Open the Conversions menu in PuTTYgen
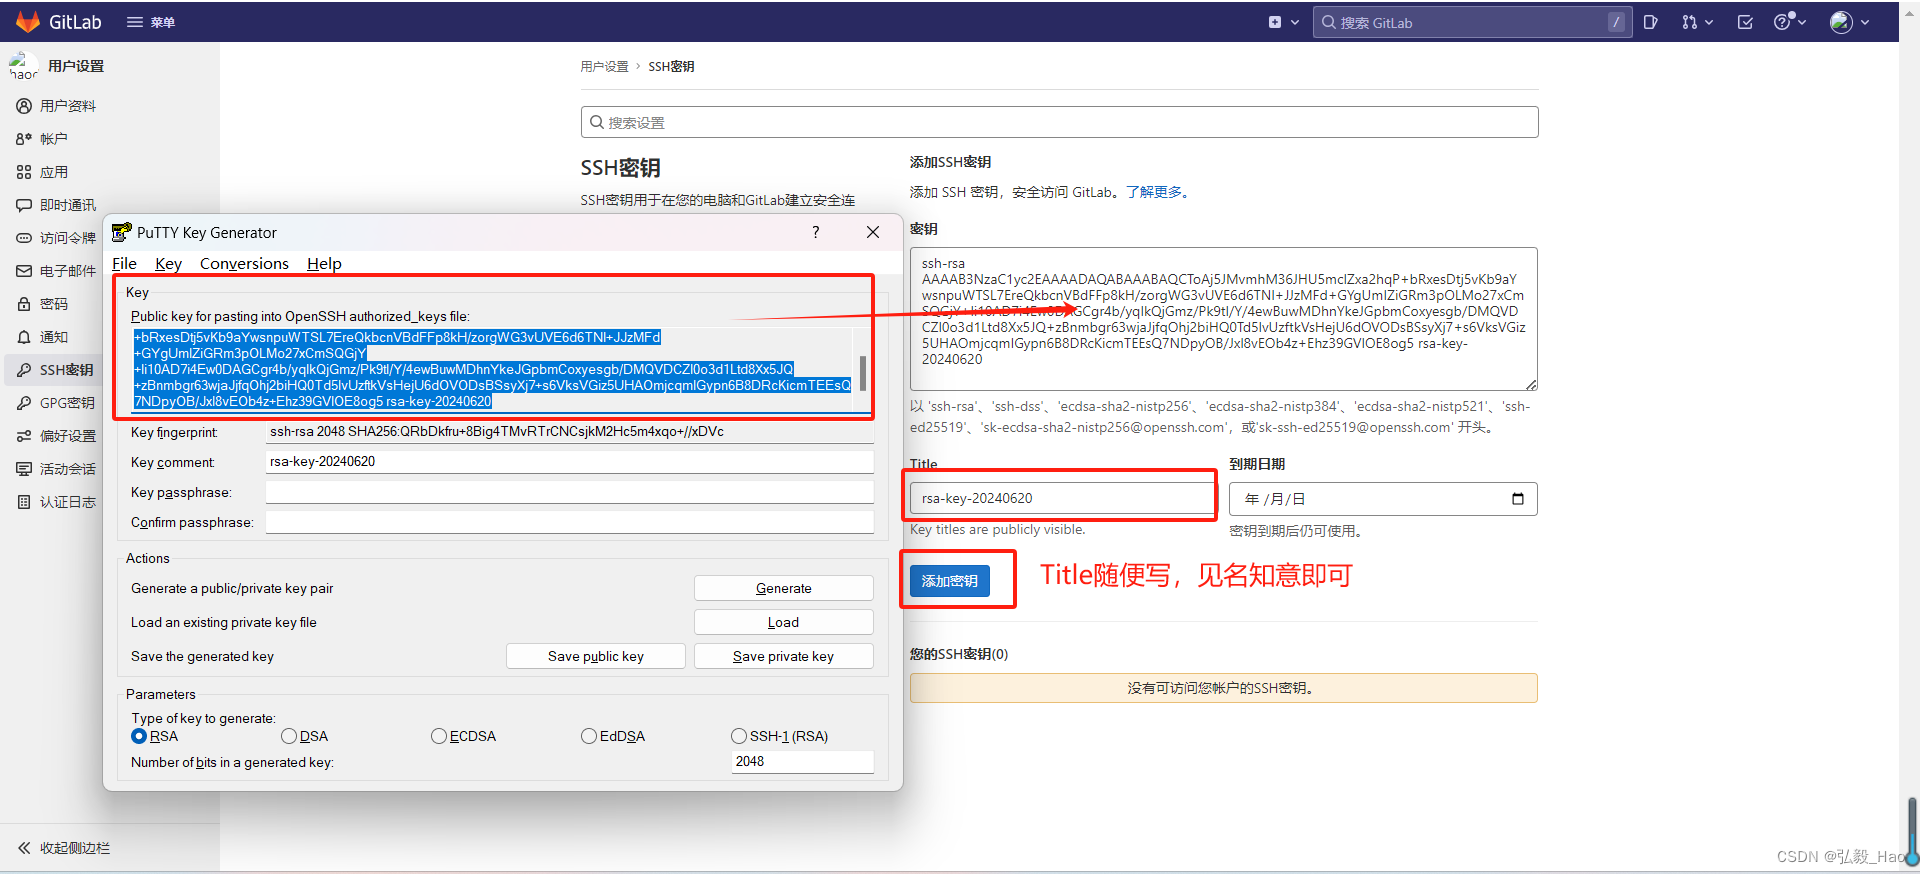 [244, 263]
